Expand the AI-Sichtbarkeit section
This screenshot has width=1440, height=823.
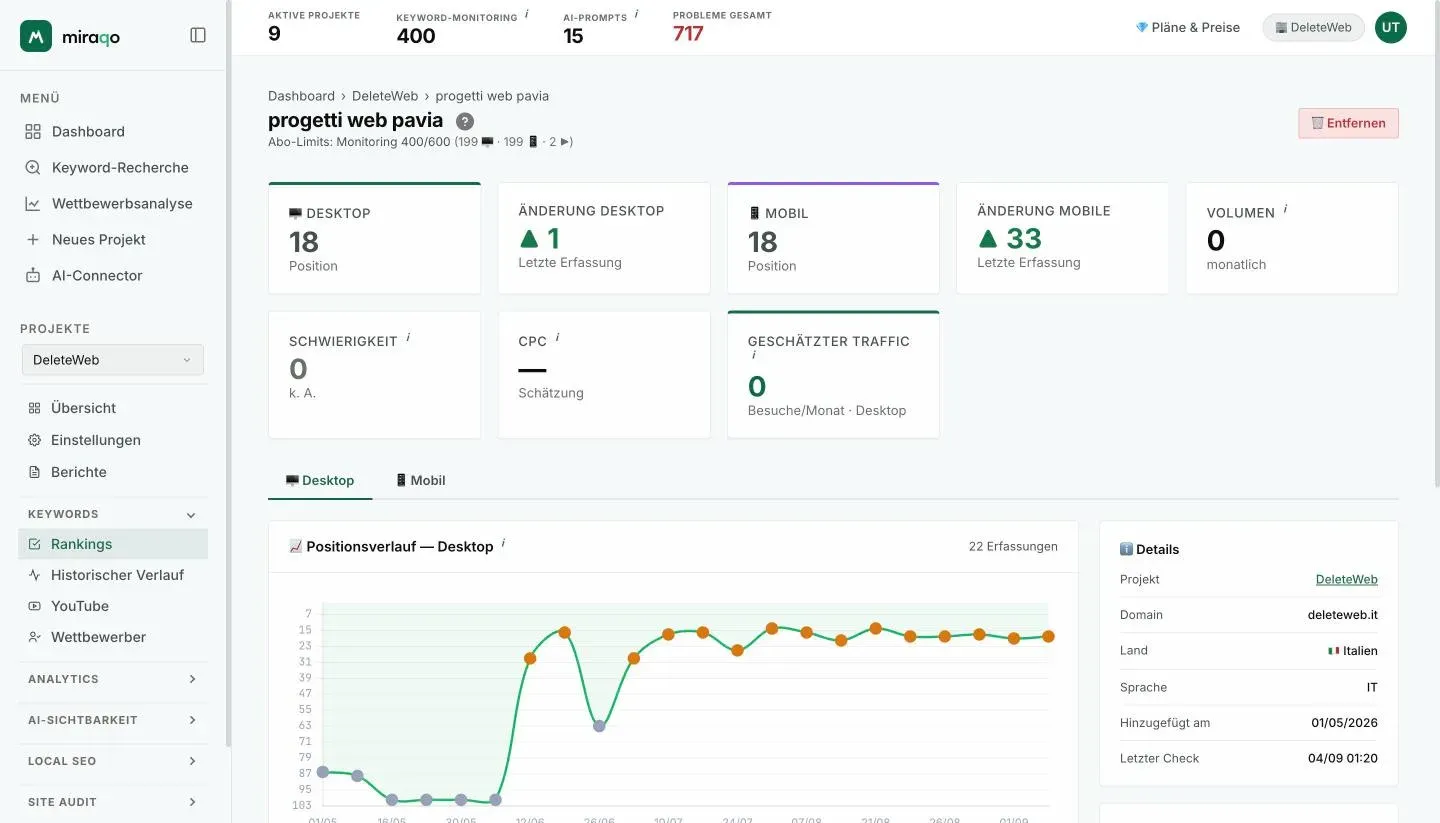(x=192, y=720)
